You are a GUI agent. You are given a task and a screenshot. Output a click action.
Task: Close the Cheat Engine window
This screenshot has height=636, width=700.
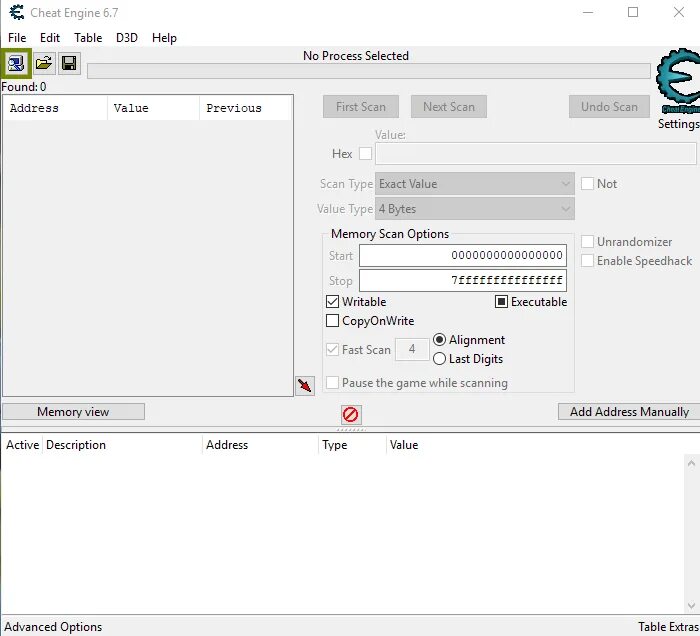click(679, 12)
